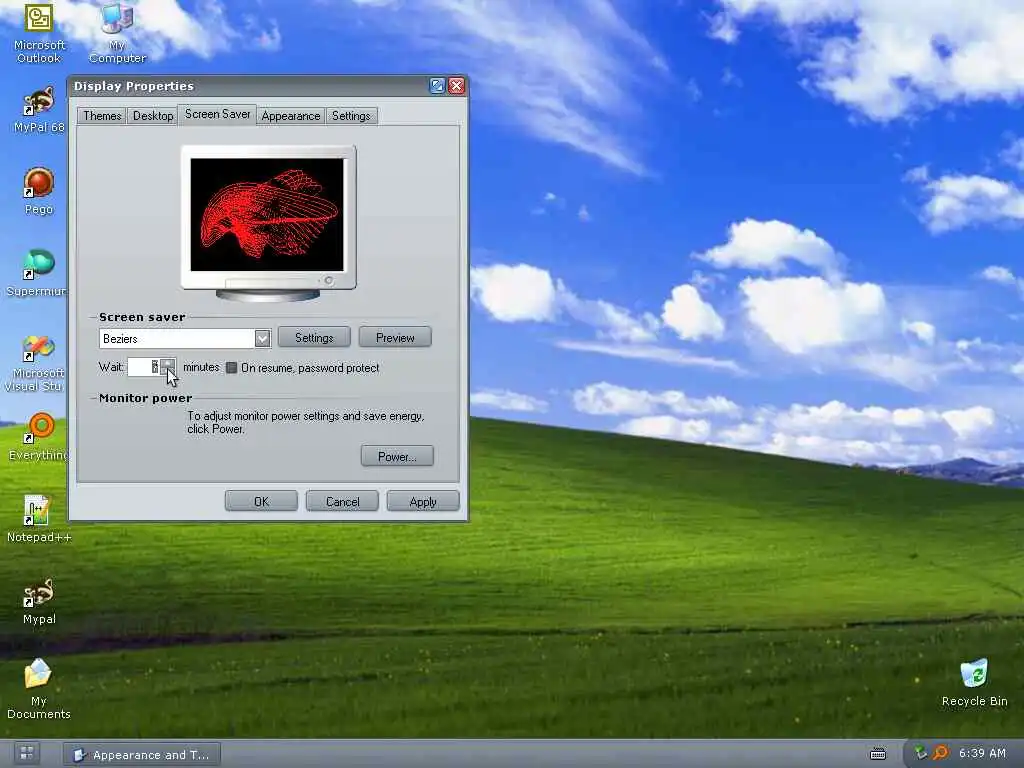This screenshot has width=1024, height=768.
Task: Click the on-screen keyboard tray icon
Action: click(x=878, y=754)
